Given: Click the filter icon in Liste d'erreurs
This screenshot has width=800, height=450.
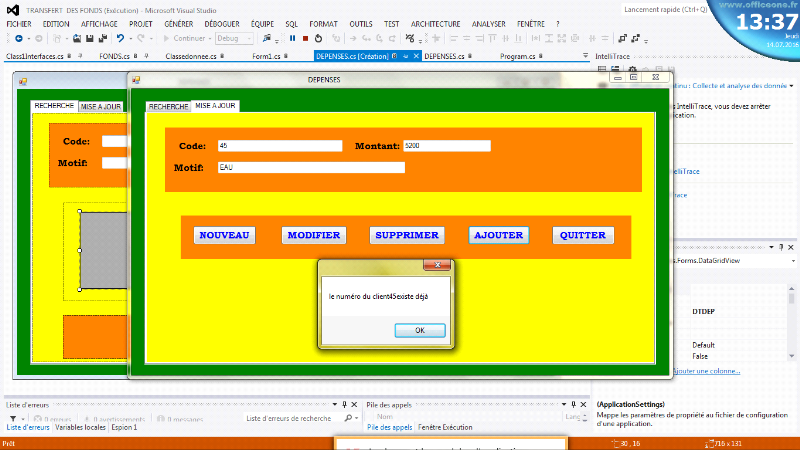Looking at the screenshot, I should [x=13, y=418].
